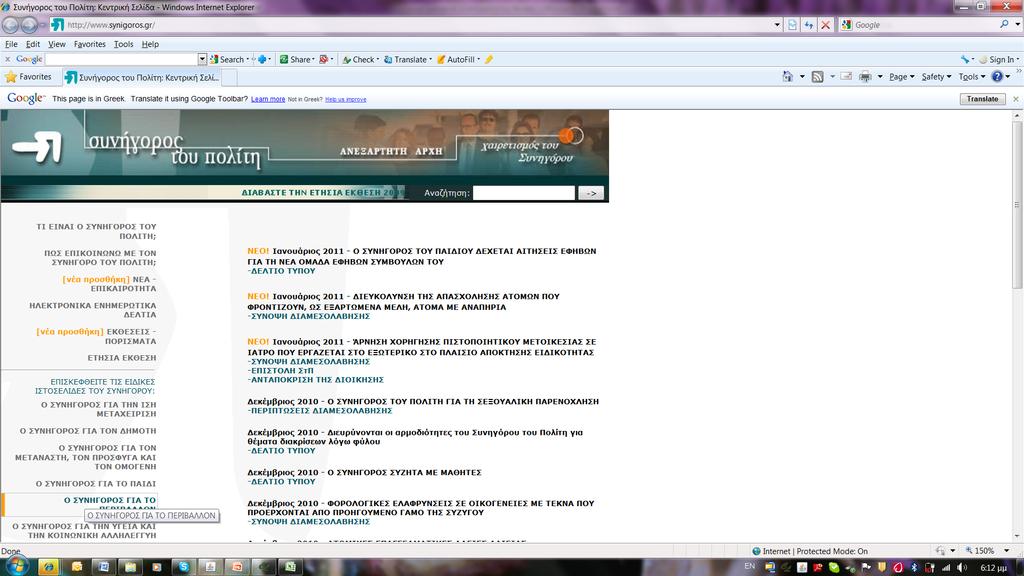This screenshot has width=1024, height=576.
Task: Click the vertical page scrollbar thumb
Action: point(1017,204)
